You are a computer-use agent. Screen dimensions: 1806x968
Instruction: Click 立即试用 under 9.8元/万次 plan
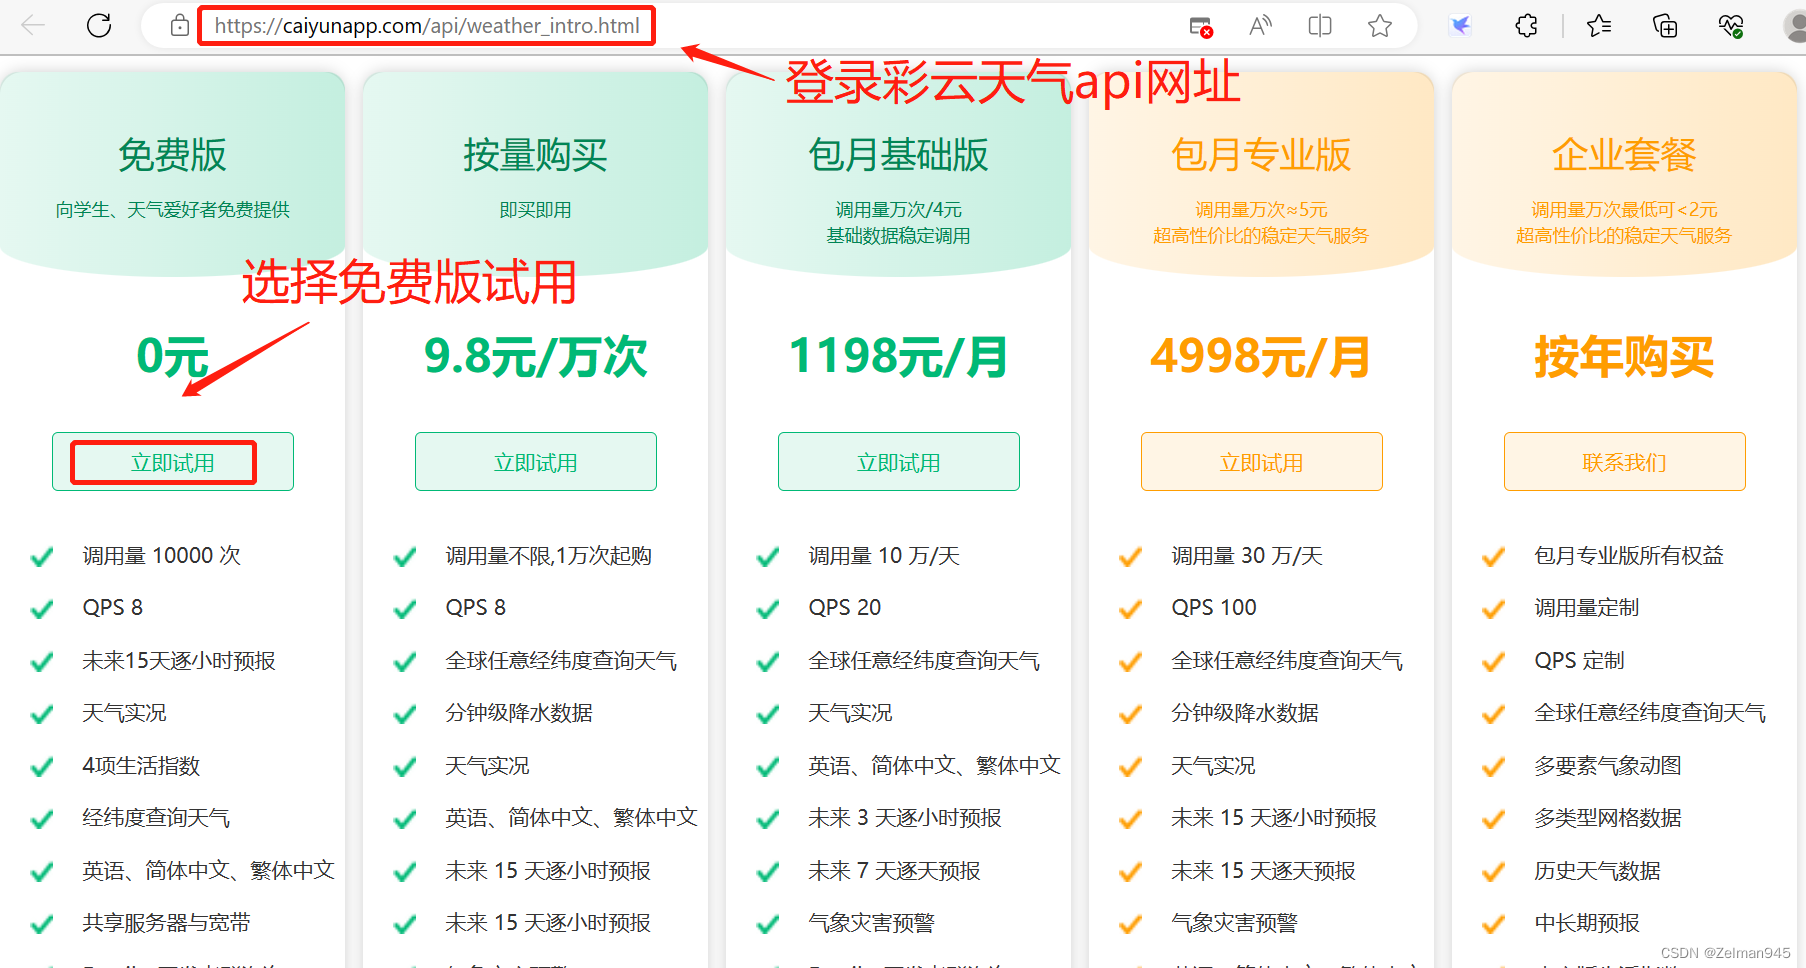[x=536, y=462]
